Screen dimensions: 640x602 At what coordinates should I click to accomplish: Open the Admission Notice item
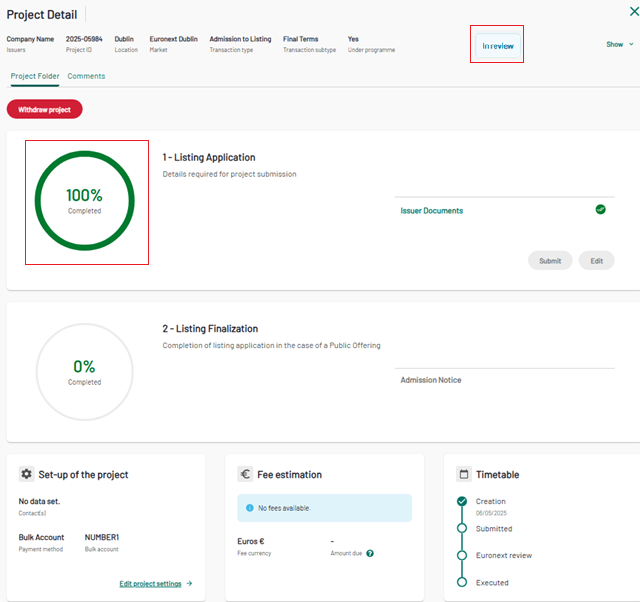click(431, 380)
